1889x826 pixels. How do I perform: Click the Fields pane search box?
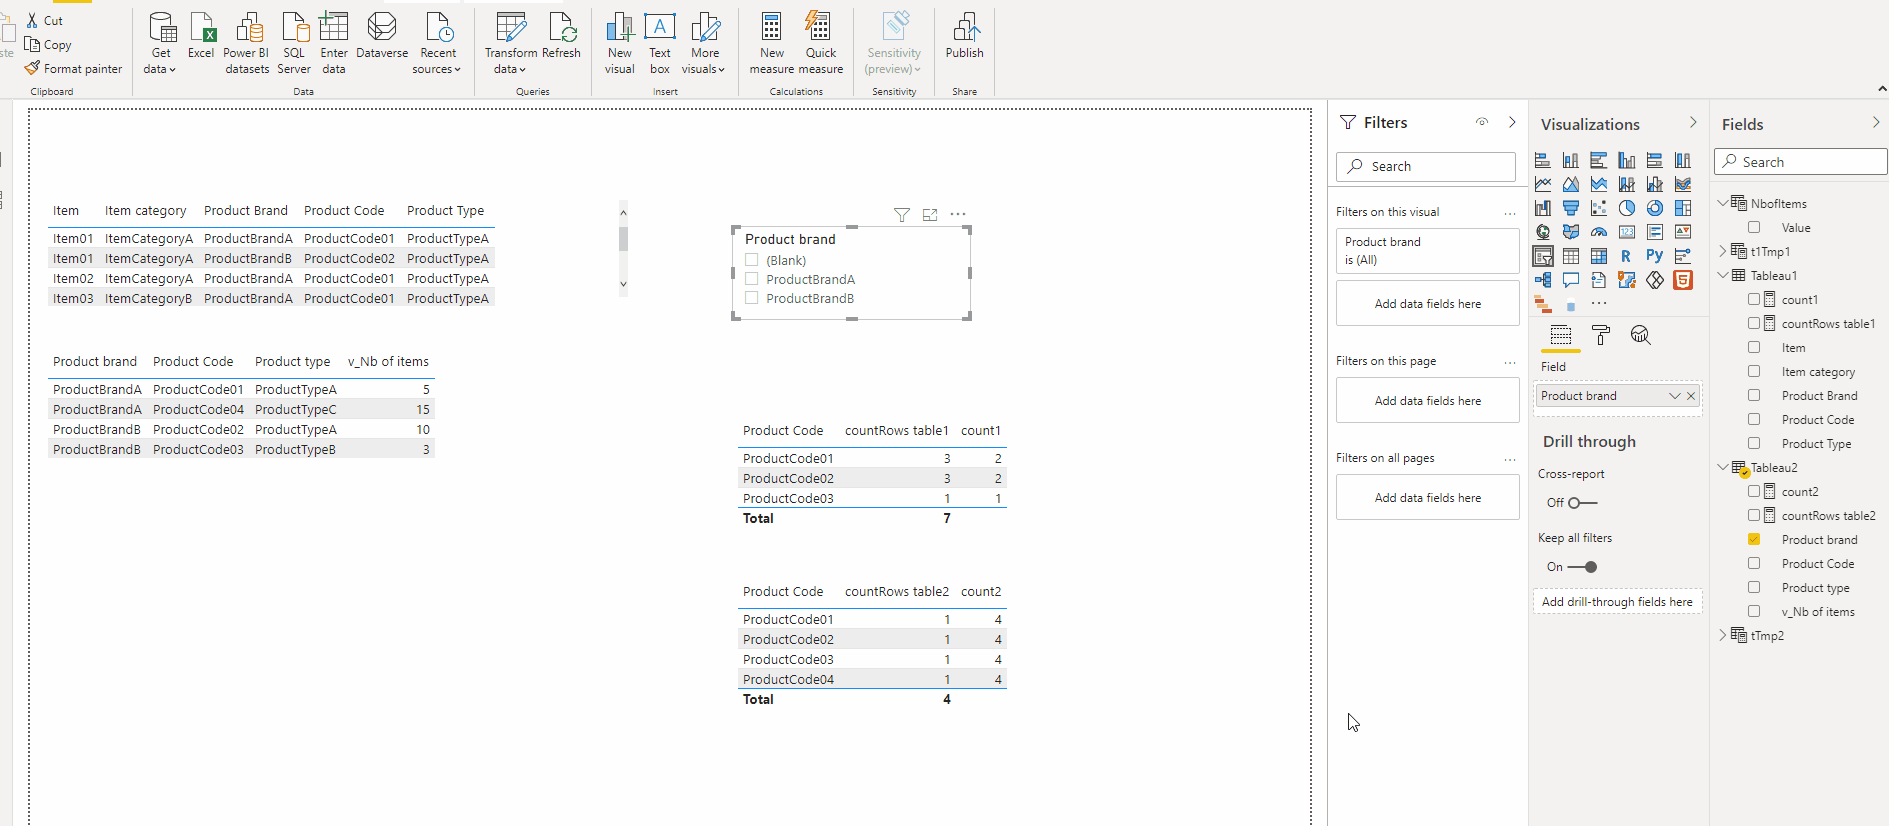[x=1801, y=162]
